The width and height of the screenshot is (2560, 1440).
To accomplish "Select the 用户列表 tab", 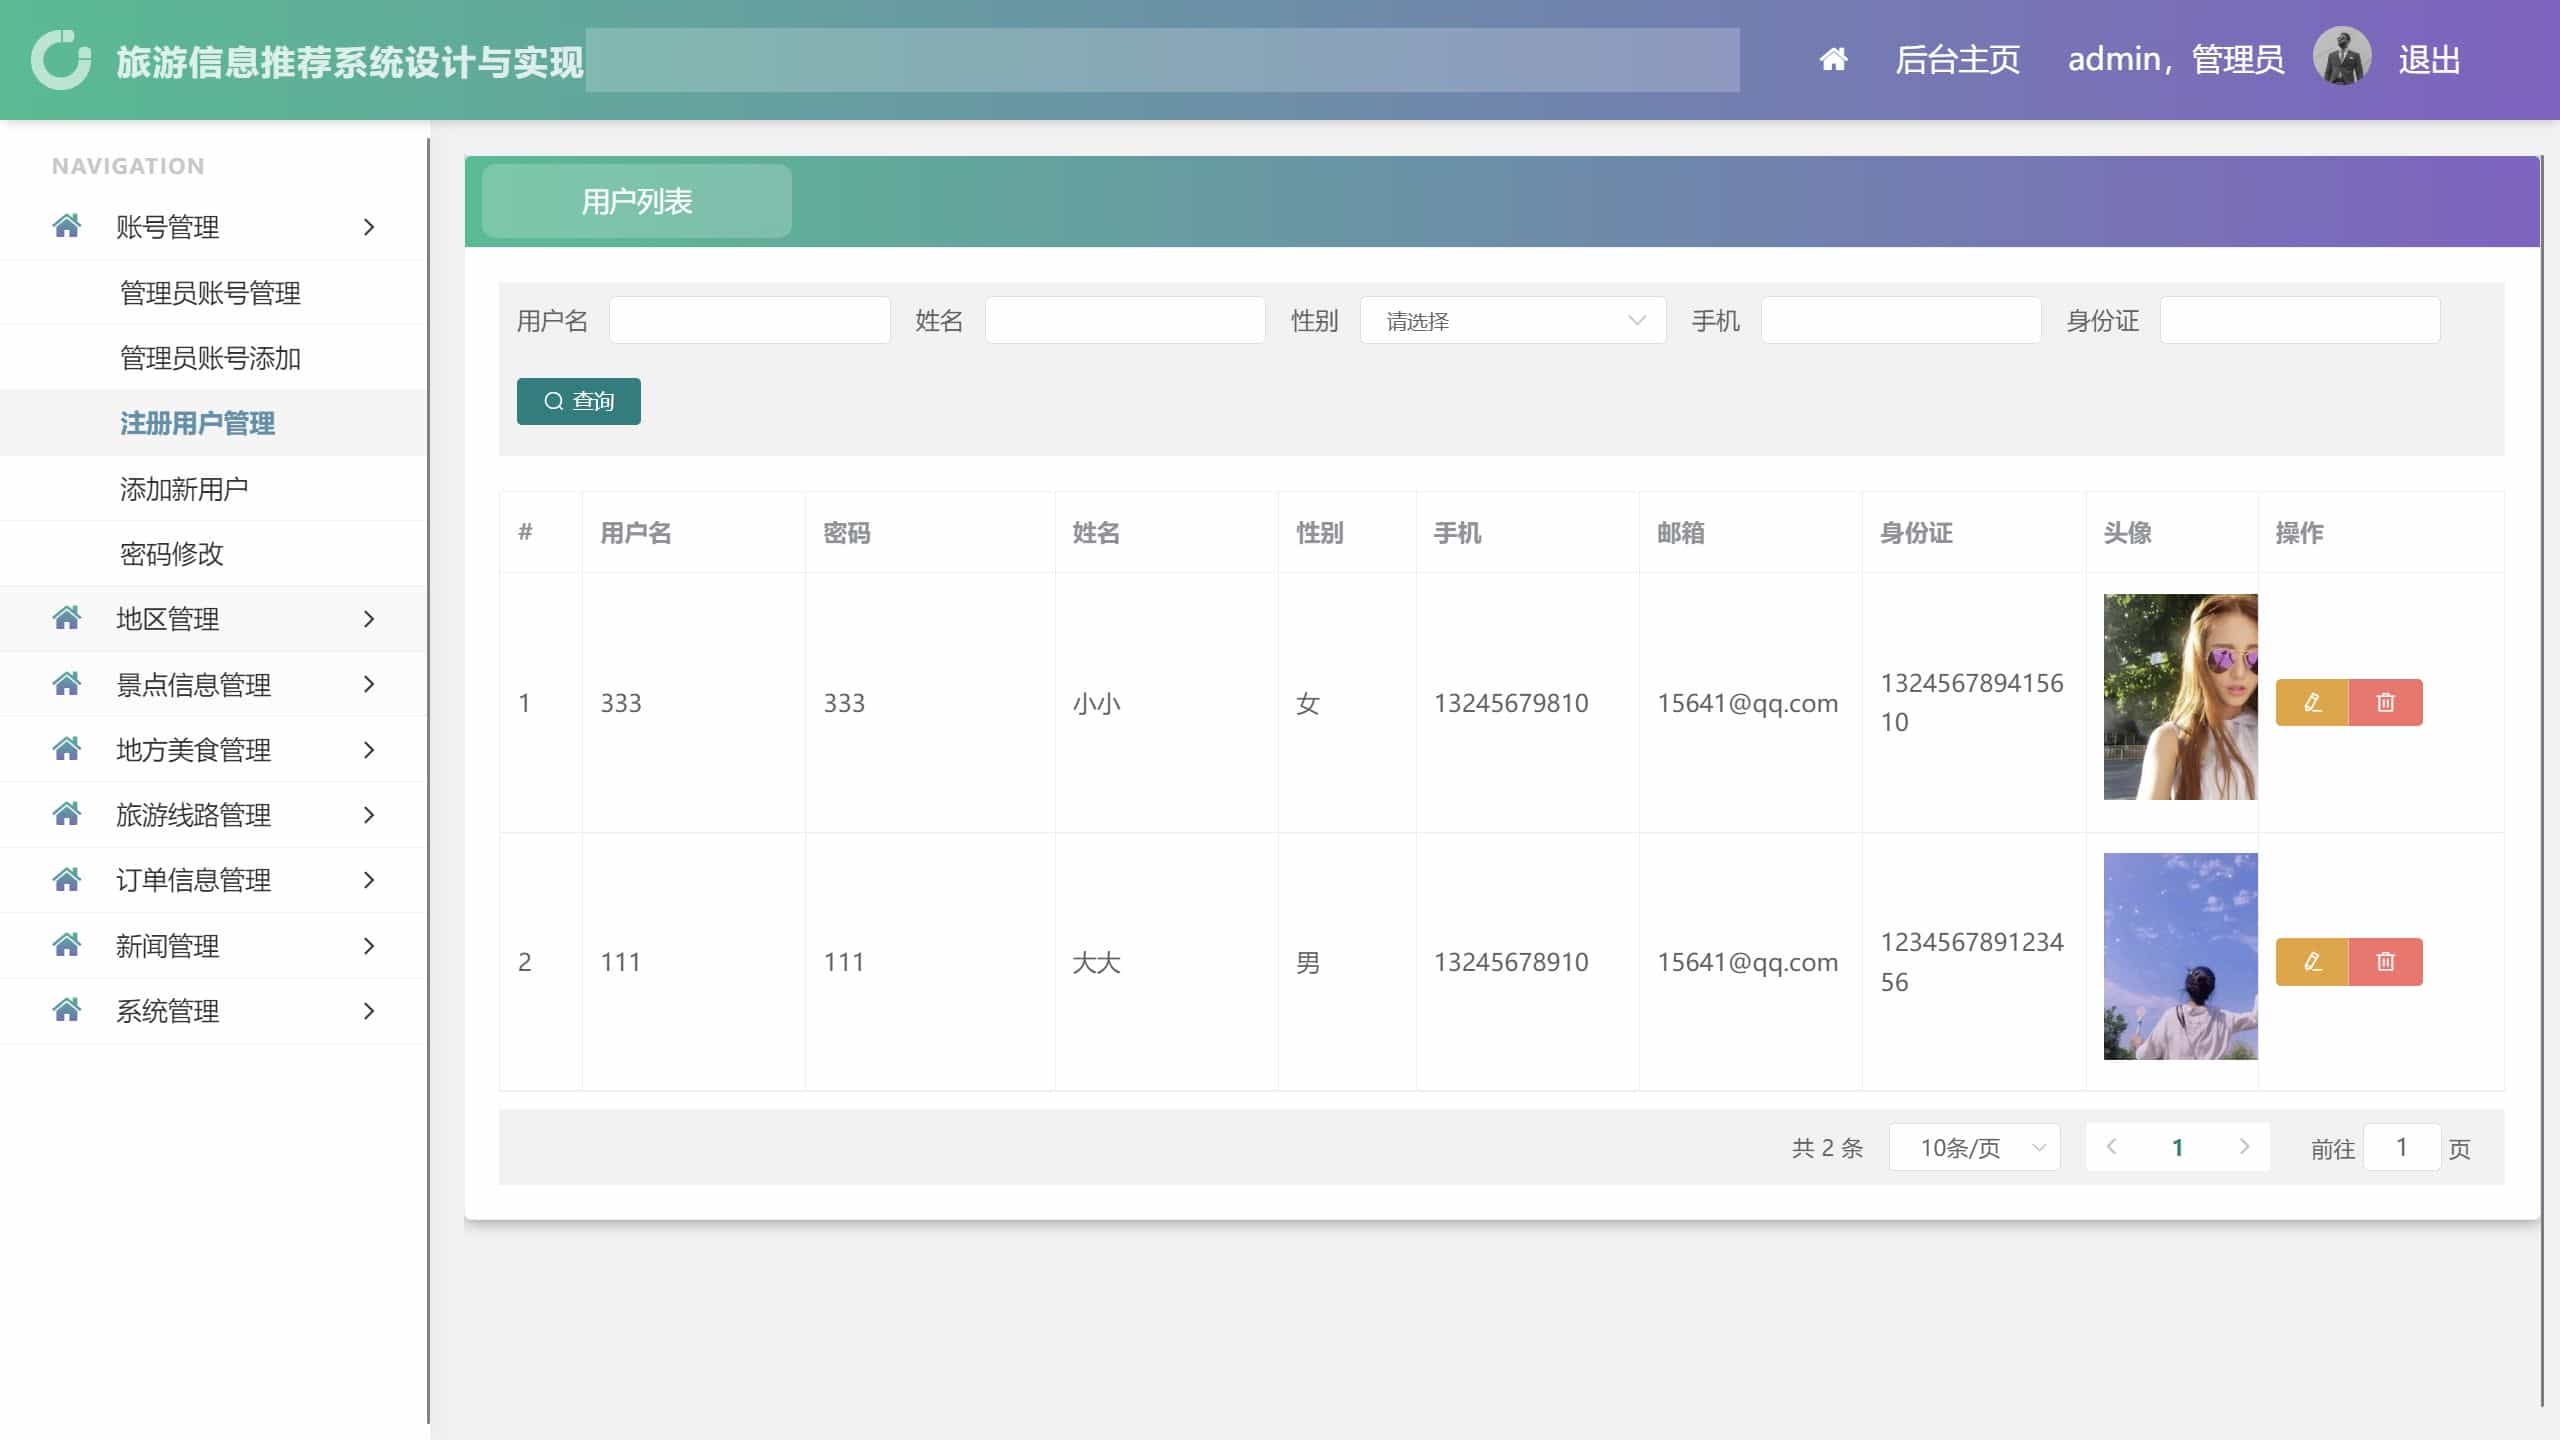I will click(x=637, y=201).
